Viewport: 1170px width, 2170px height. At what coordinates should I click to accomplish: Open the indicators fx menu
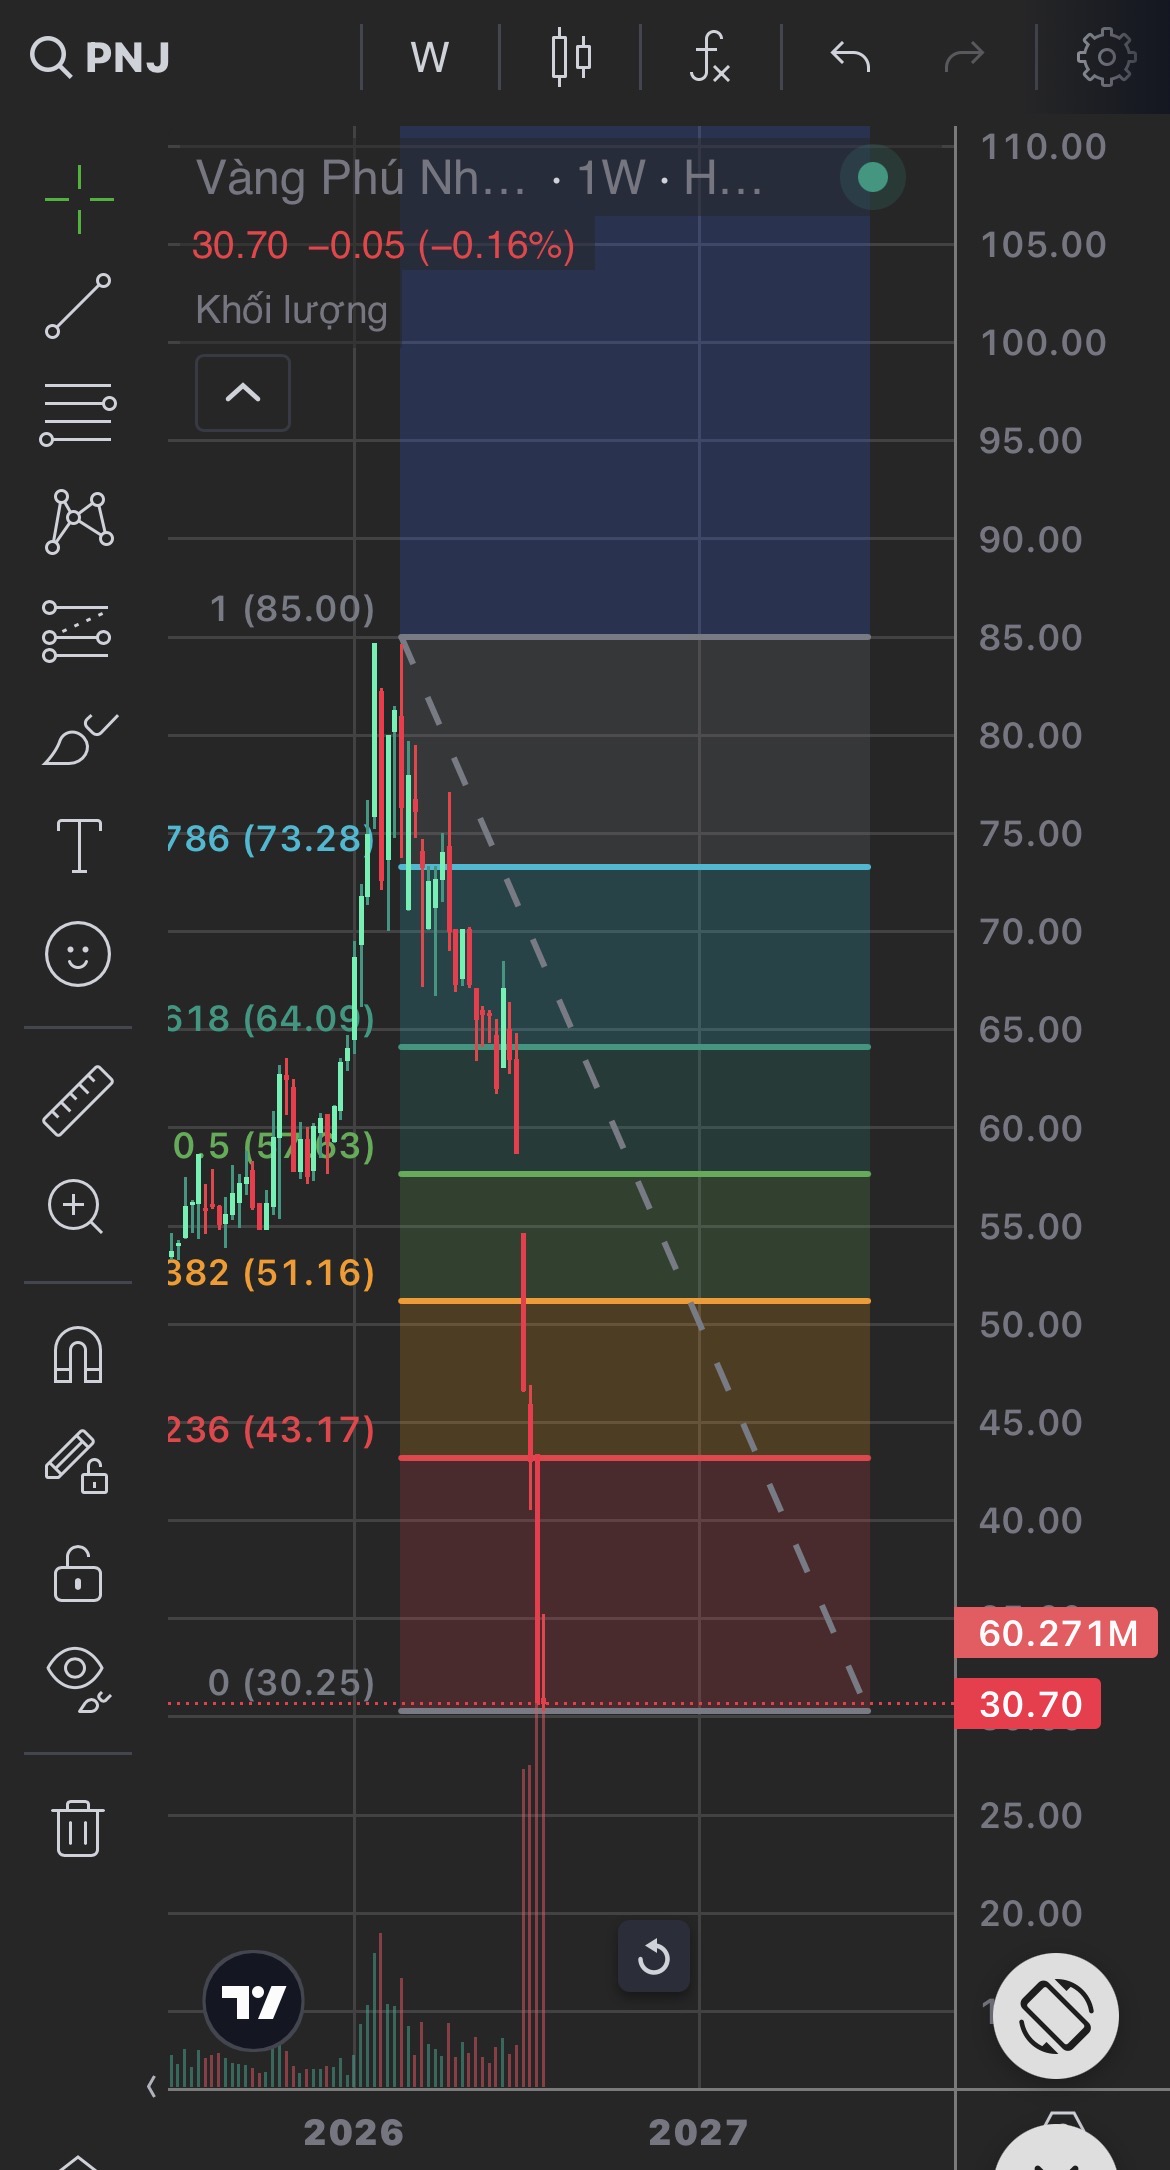[710, 57]
